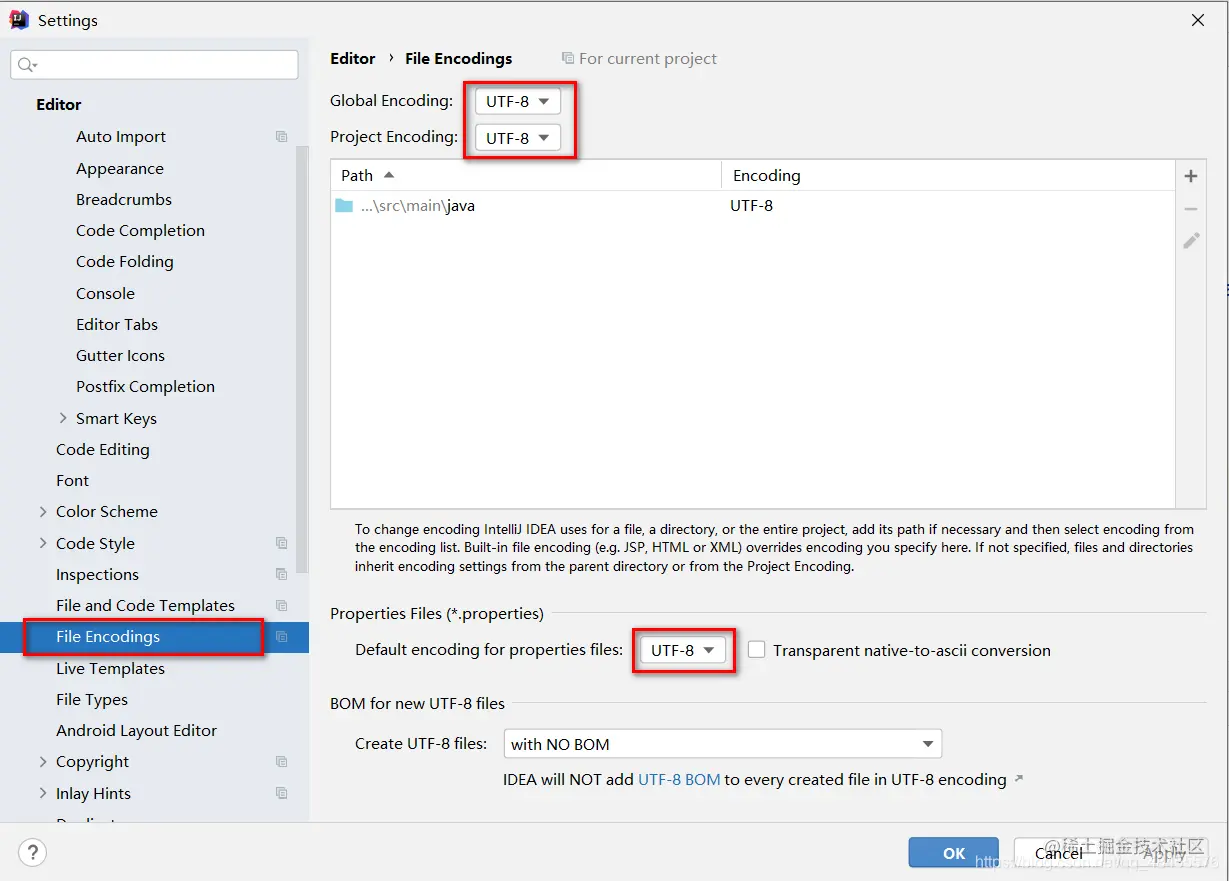The image size is (1229, 881).
Task: Click the add path plus icon
Action: click(x=1190, y=176)
